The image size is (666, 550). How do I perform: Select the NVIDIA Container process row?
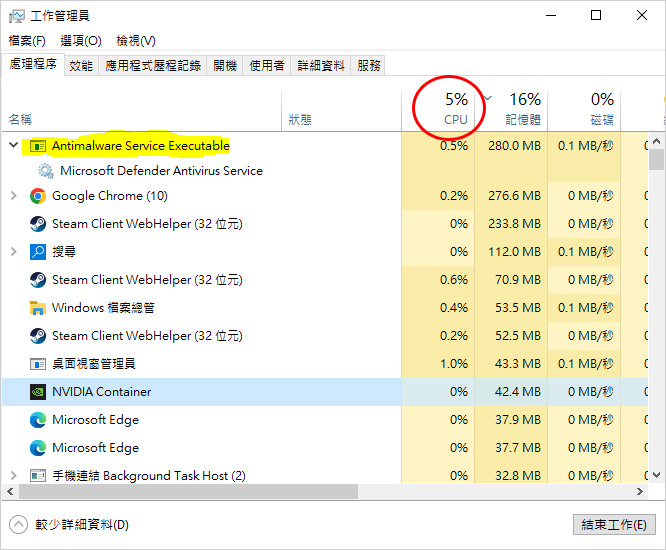pyautogui.click(x=325, y=392)
